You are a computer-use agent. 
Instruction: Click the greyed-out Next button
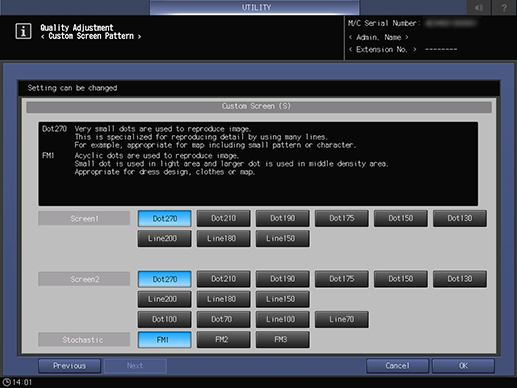[135, 366]
